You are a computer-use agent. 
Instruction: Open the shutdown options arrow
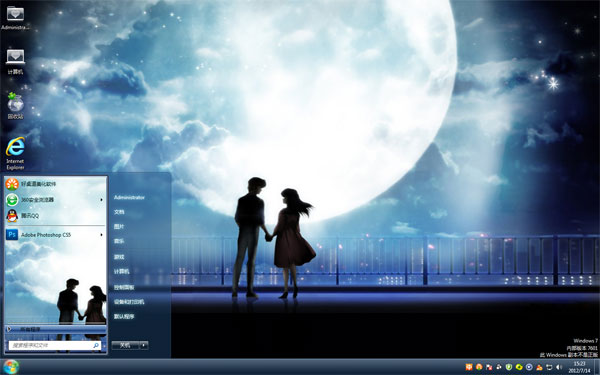click(x=144, y=345)
